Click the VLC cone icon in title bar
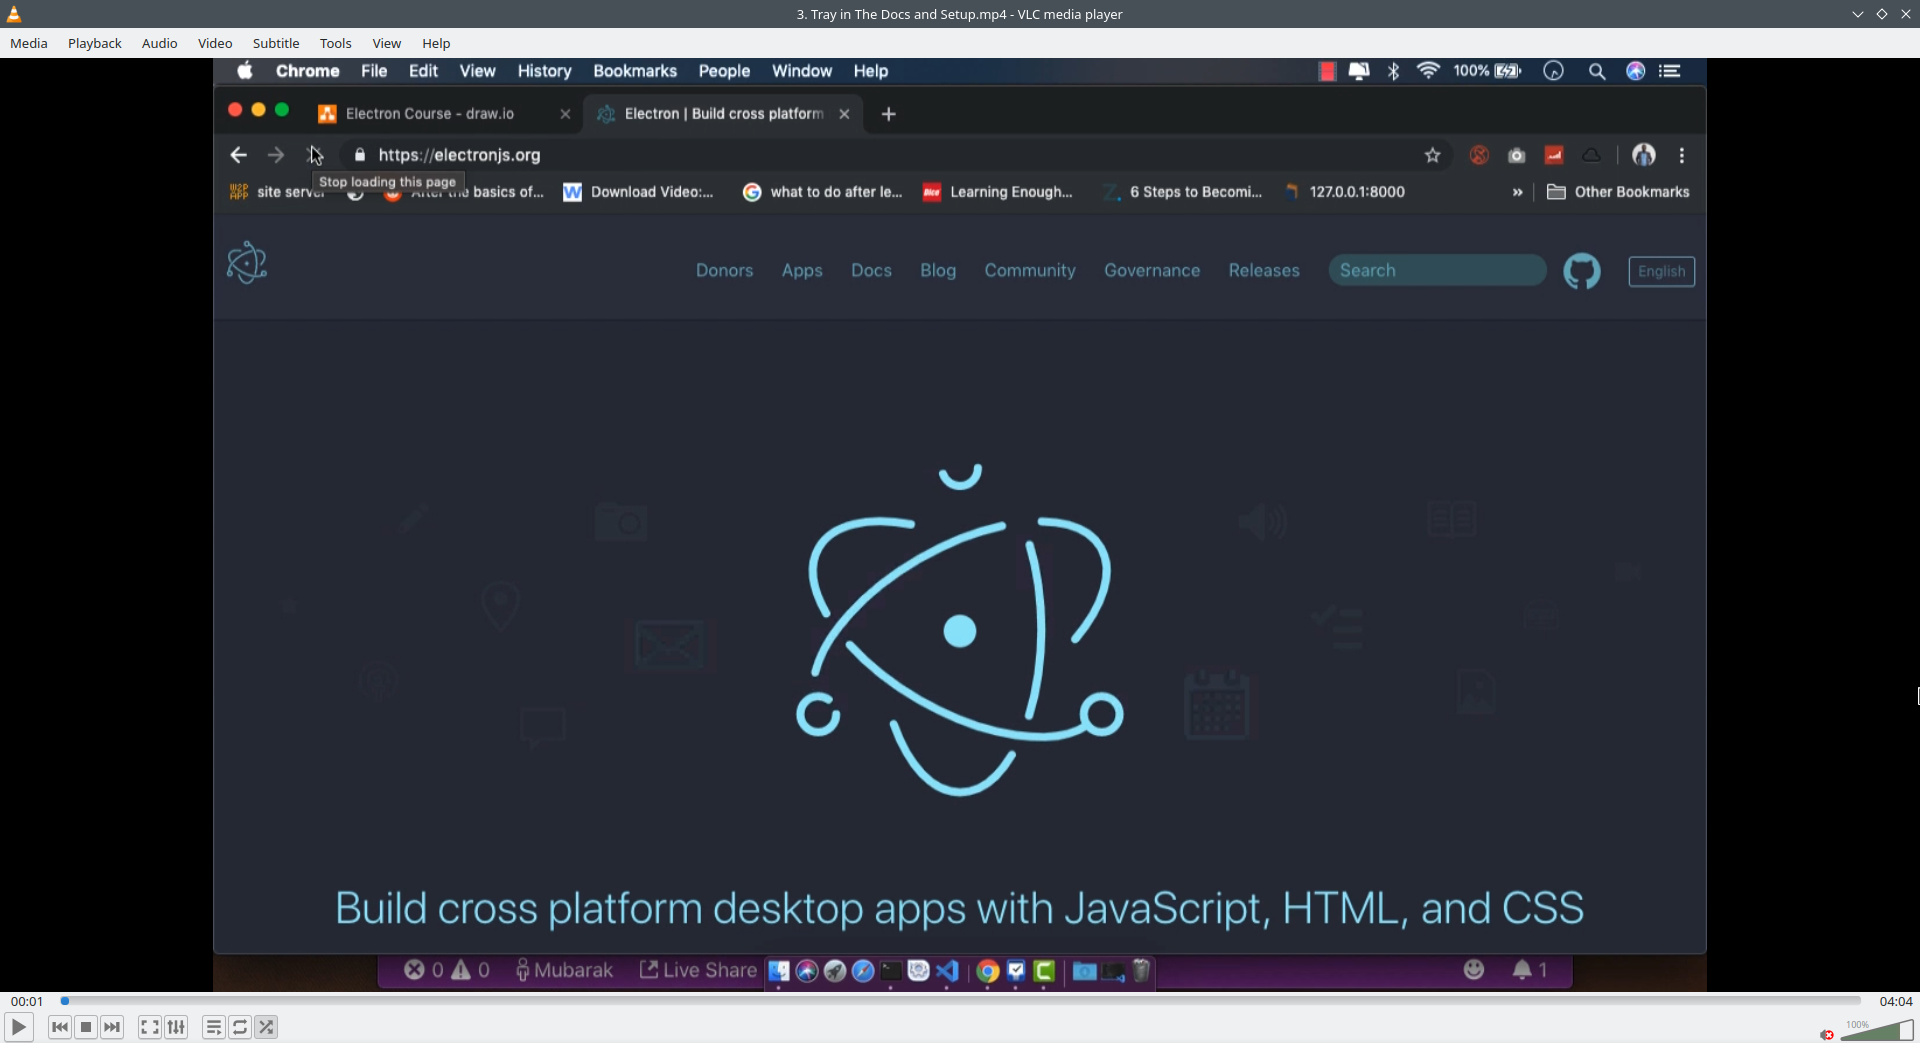Screen dimensions: 1920x1043 14,14
